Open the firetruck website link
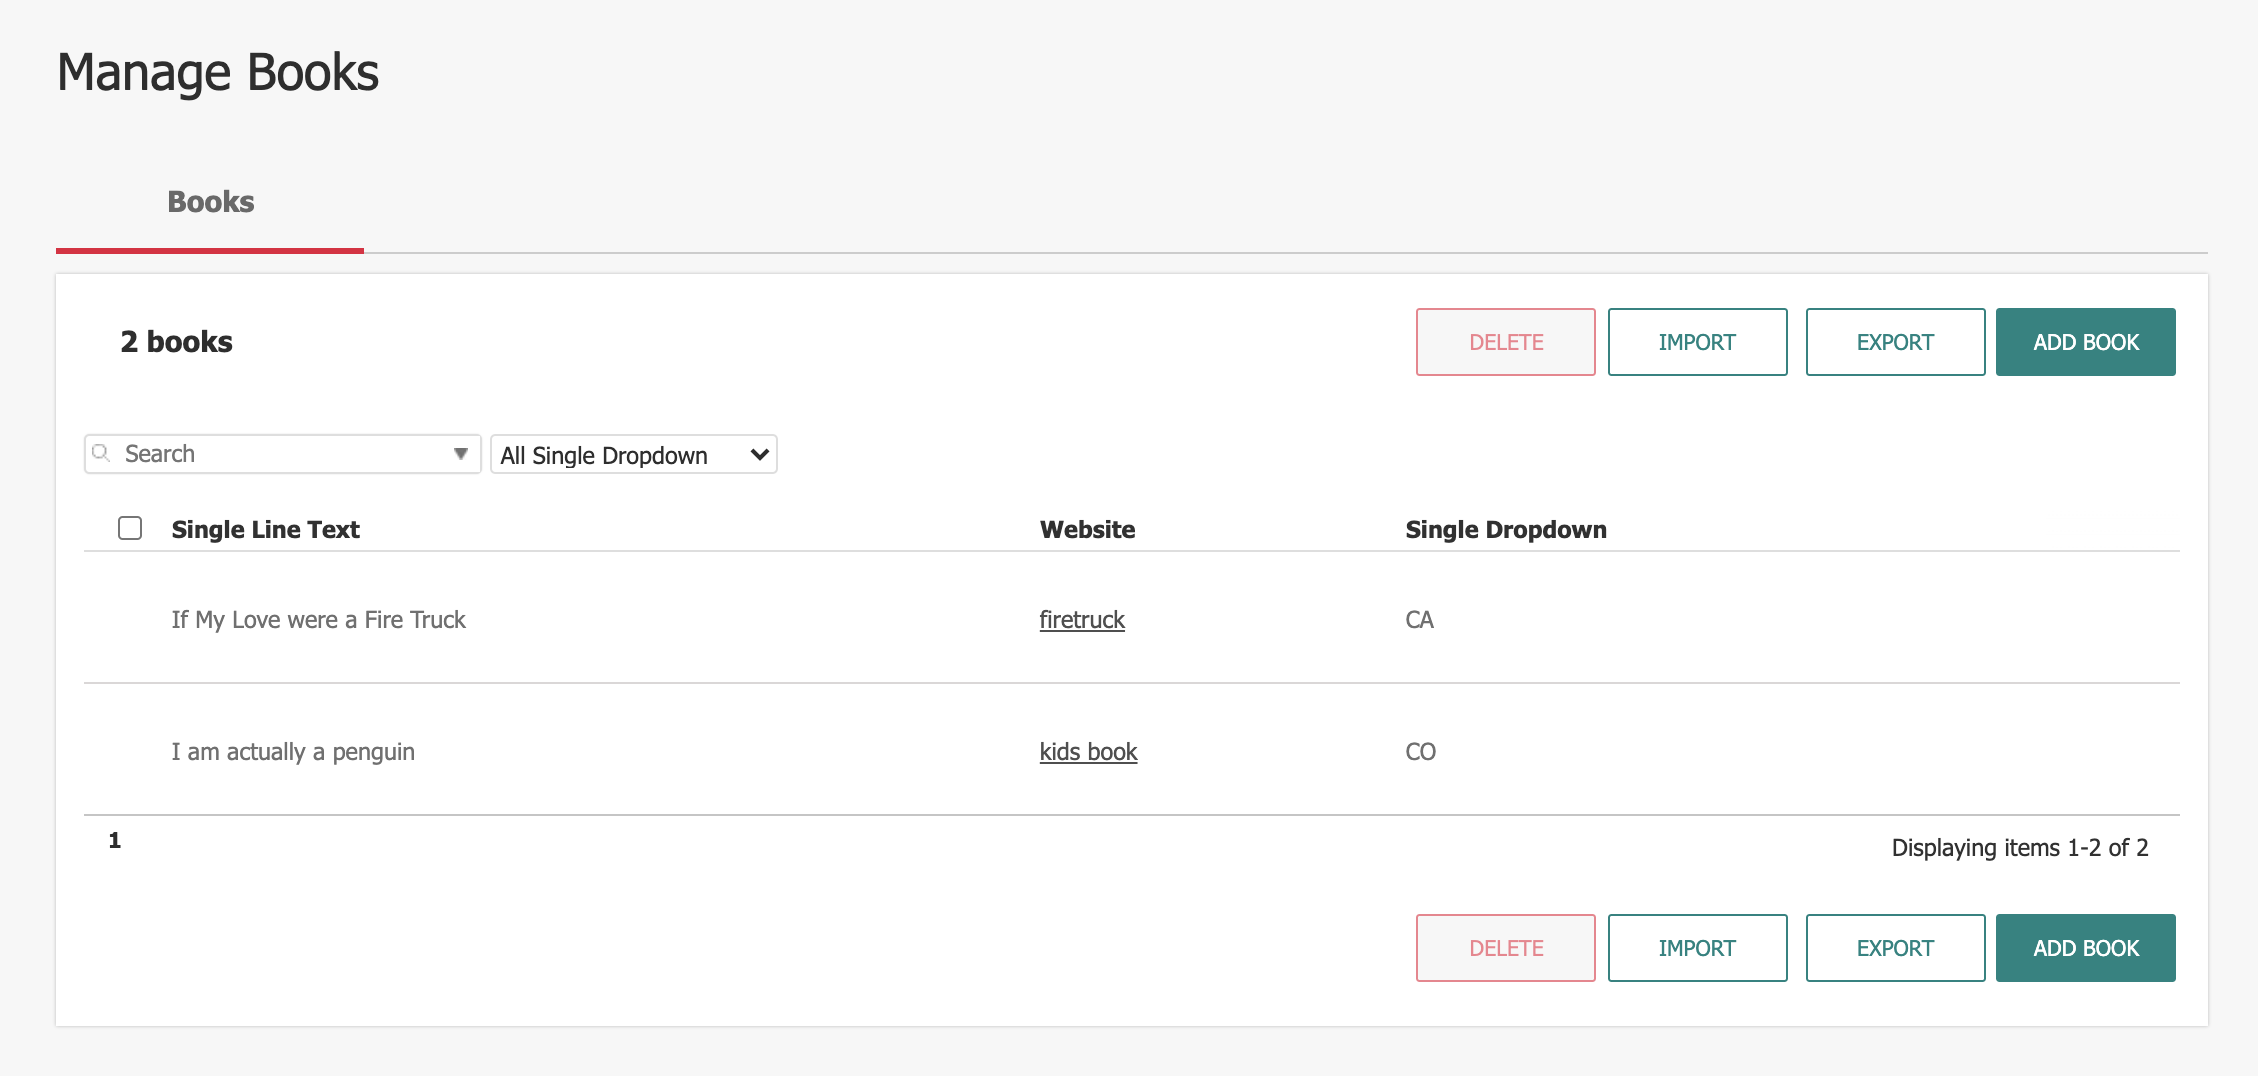This screenshot has width=2258, height=1076. pos(1082,620)
